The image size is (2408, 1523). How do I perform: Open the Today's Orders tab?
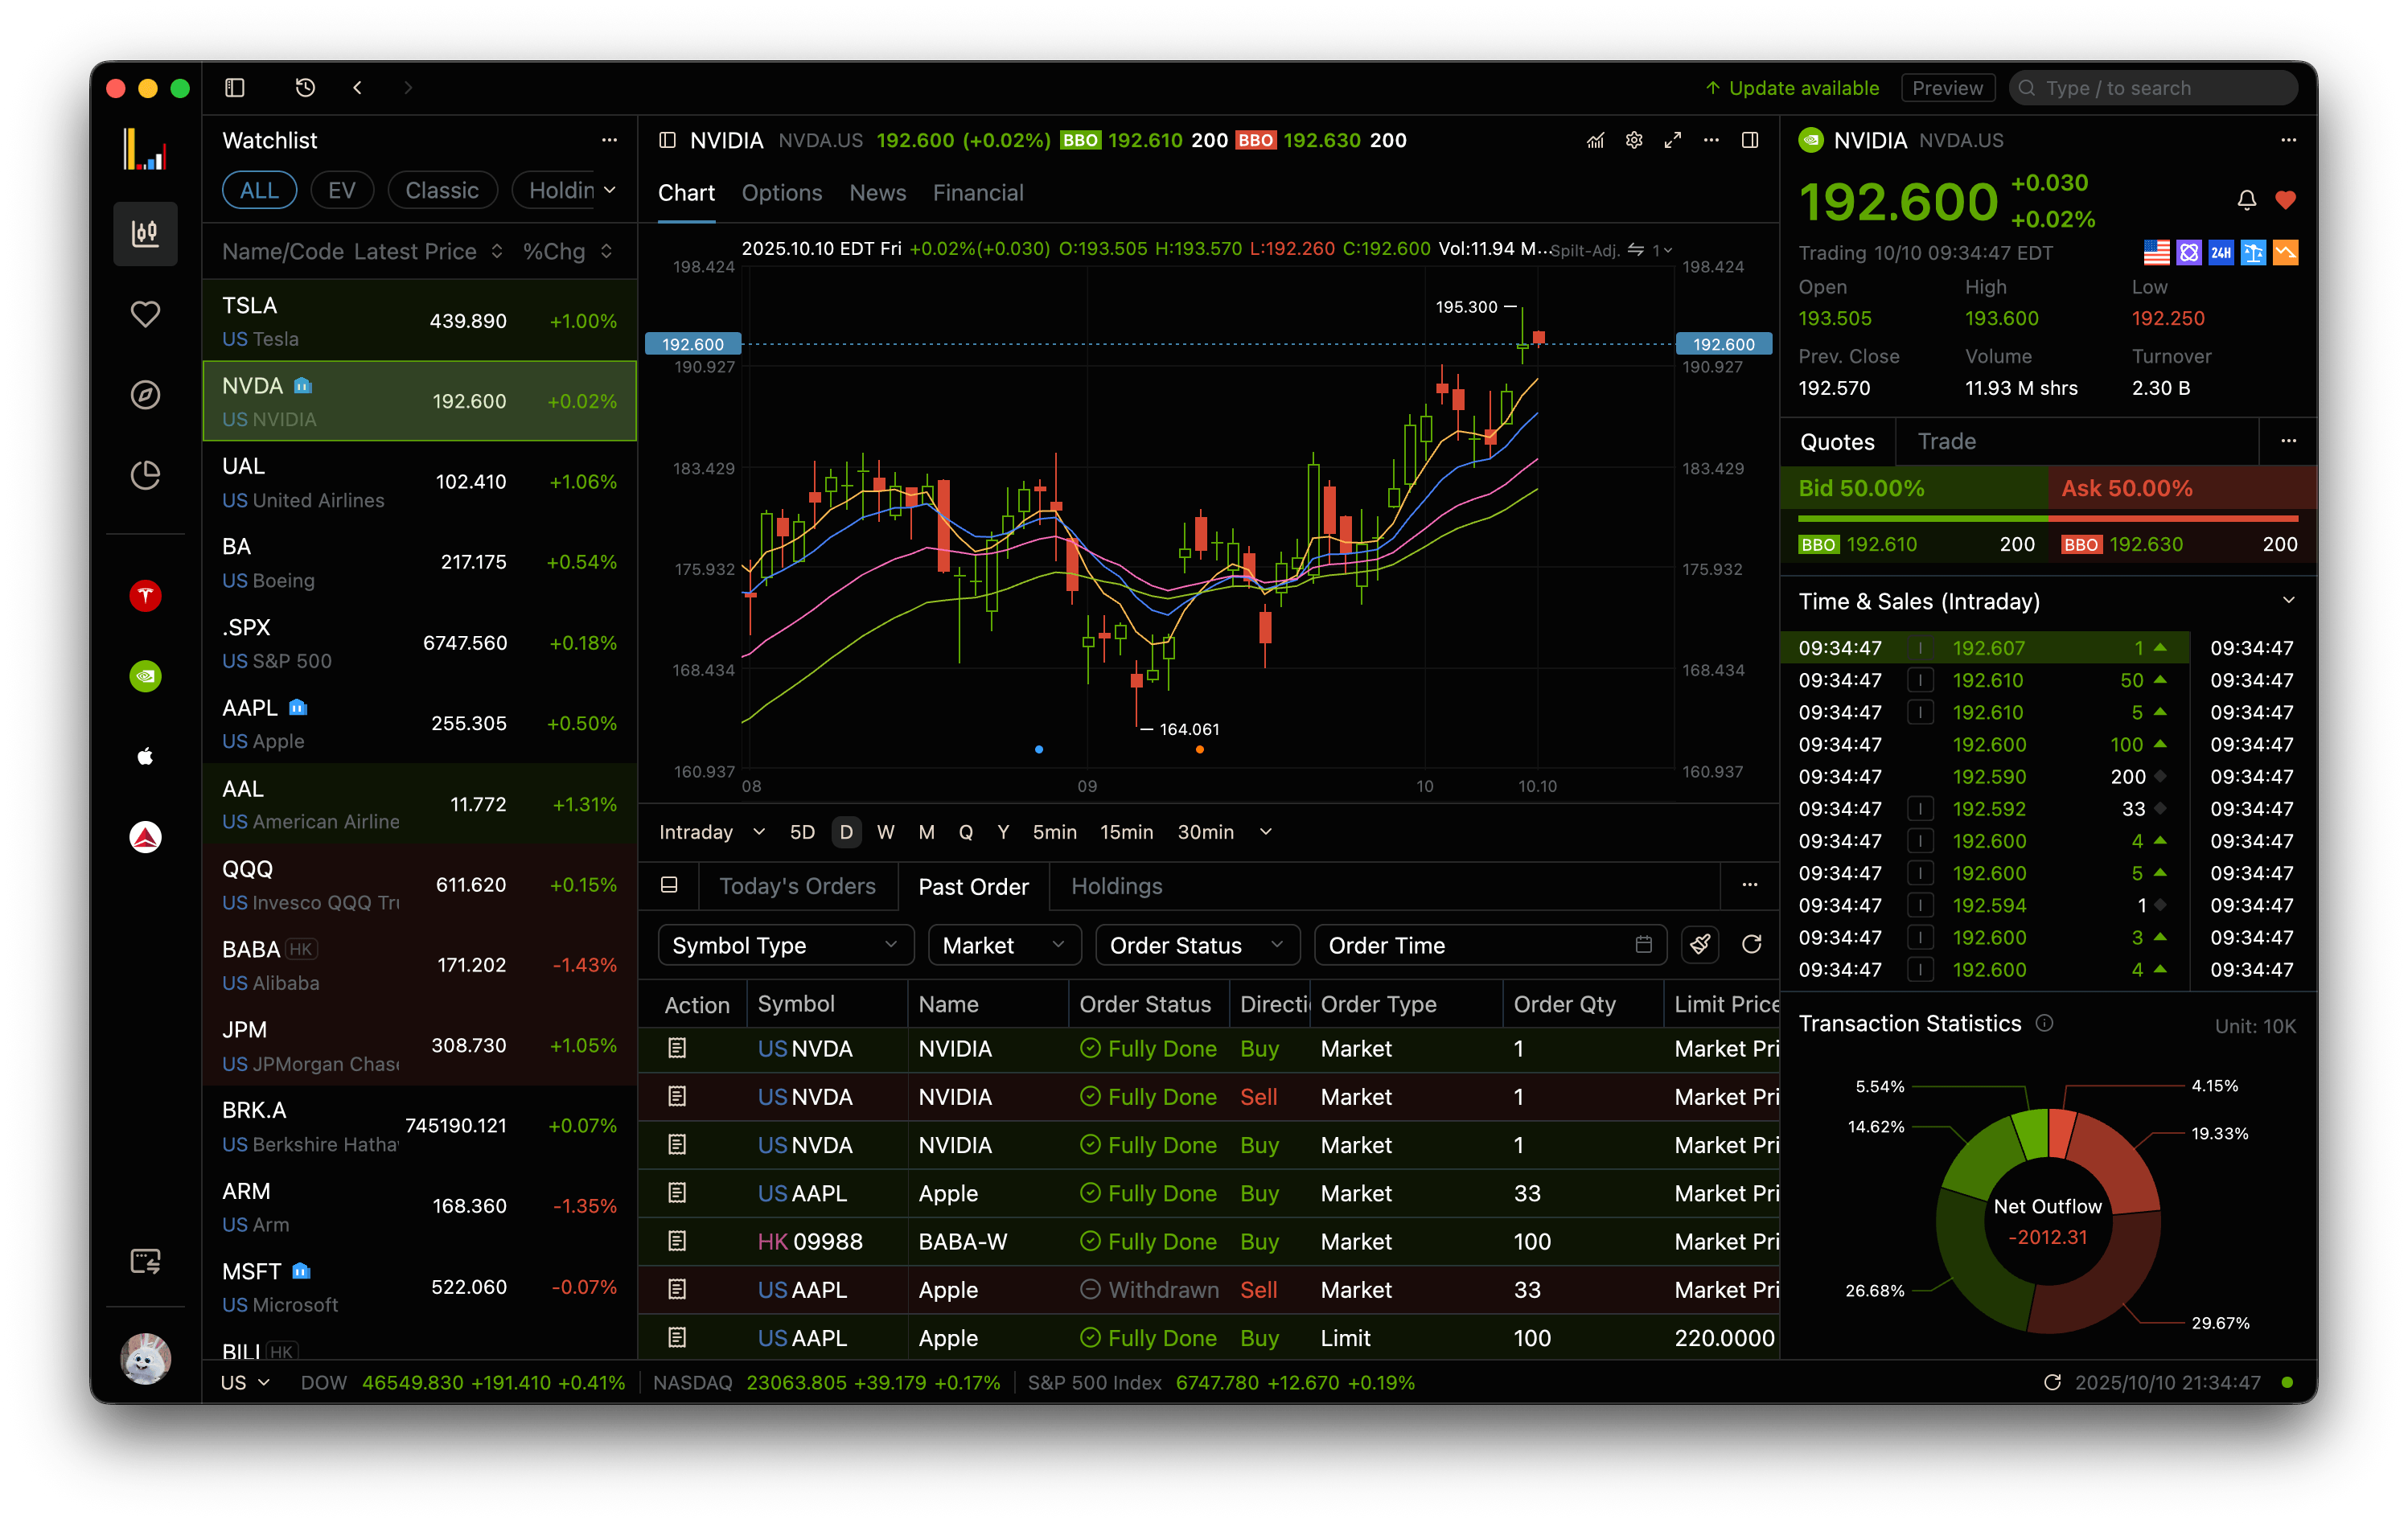pyautogui.click(x=797, y=886)
